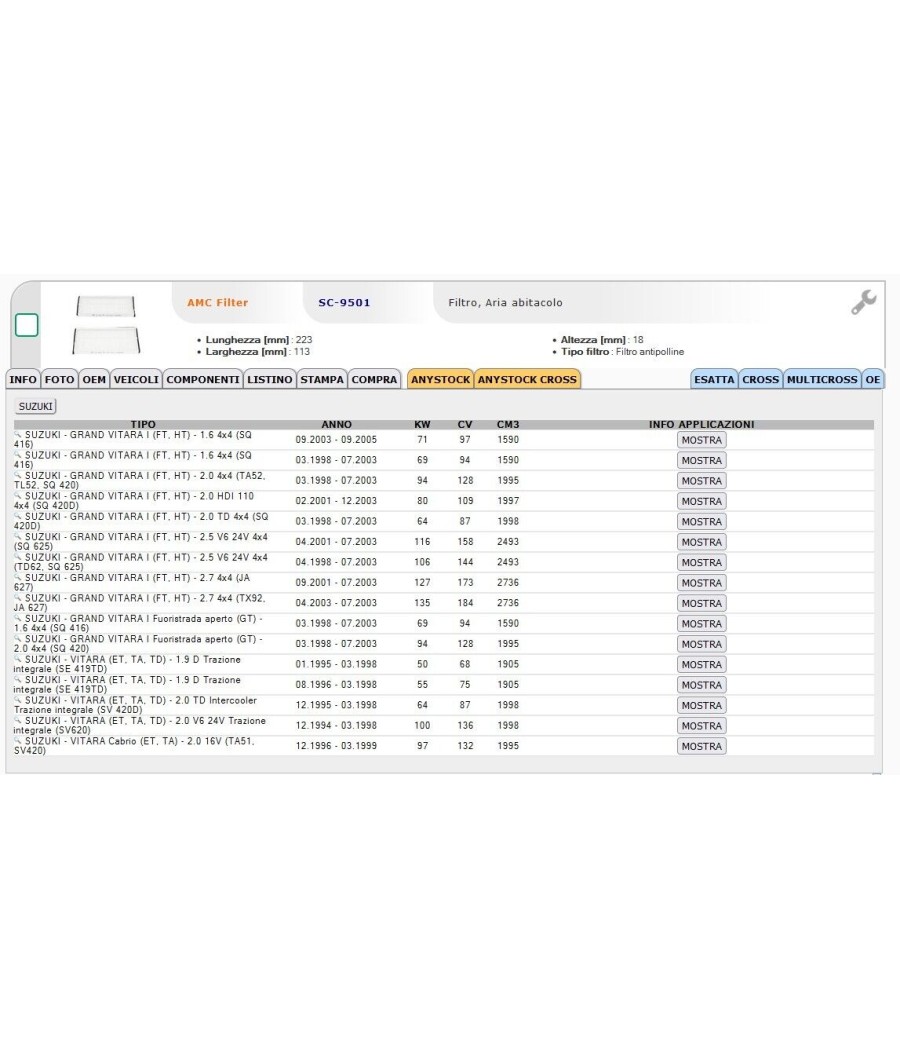Image resolution: width=900 pixels, height=1050 pixels.
Task: Click the '02.2001 - 12.2003' year cell
Action: tap(336, 501)
